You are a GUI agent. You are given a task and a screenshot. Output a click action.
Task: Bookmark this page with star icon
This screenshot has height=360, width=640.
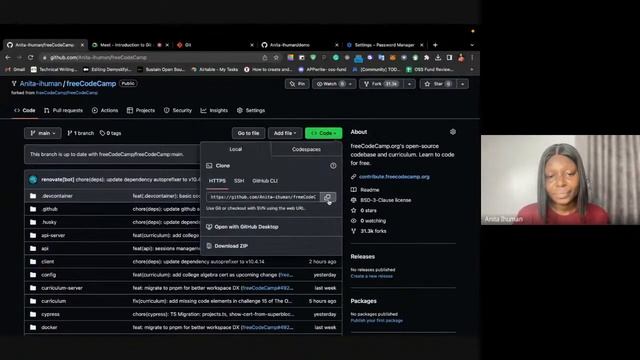(x=276, y=58)
